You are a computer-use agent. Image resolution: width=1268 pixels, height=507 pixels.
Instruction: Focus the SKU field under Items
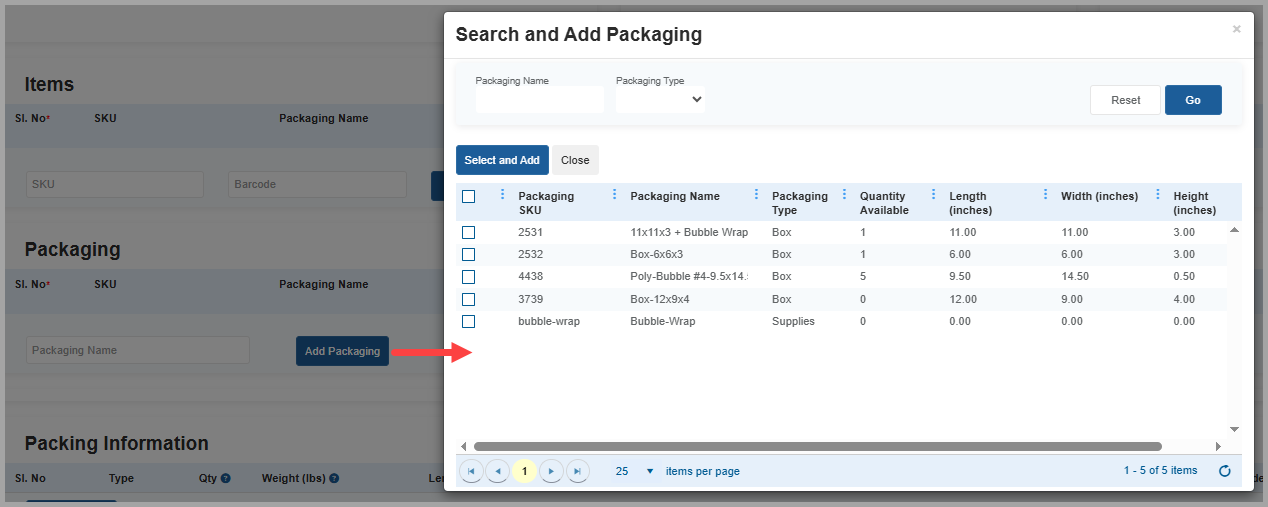(x=115, y=184)
